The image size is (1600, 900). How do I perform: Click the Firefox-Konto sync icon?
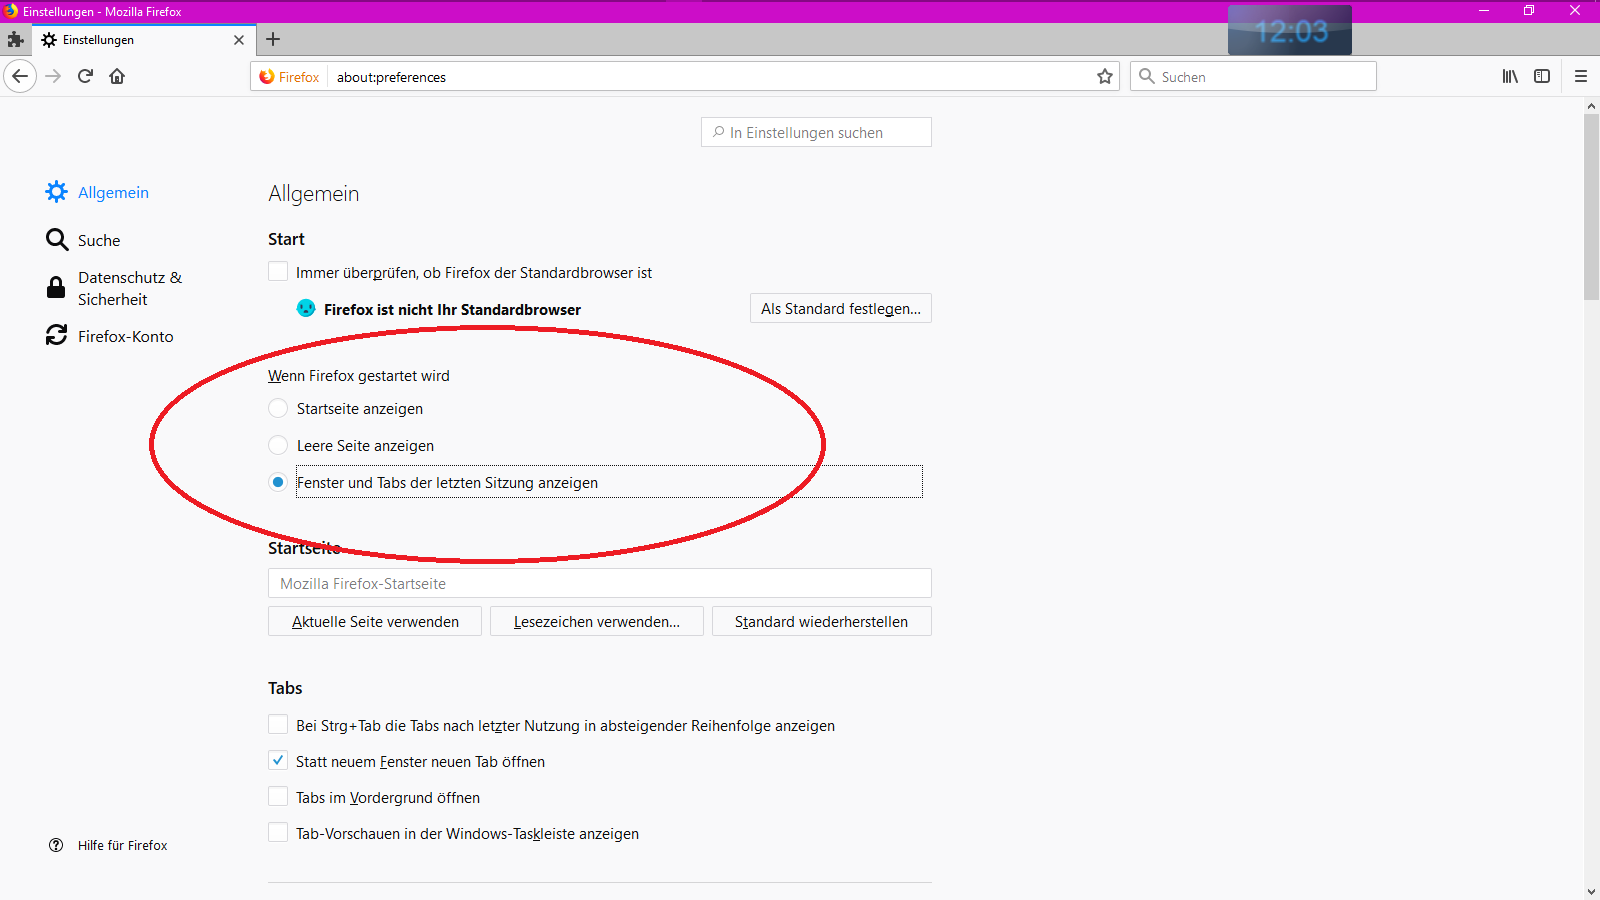point(57,336)
